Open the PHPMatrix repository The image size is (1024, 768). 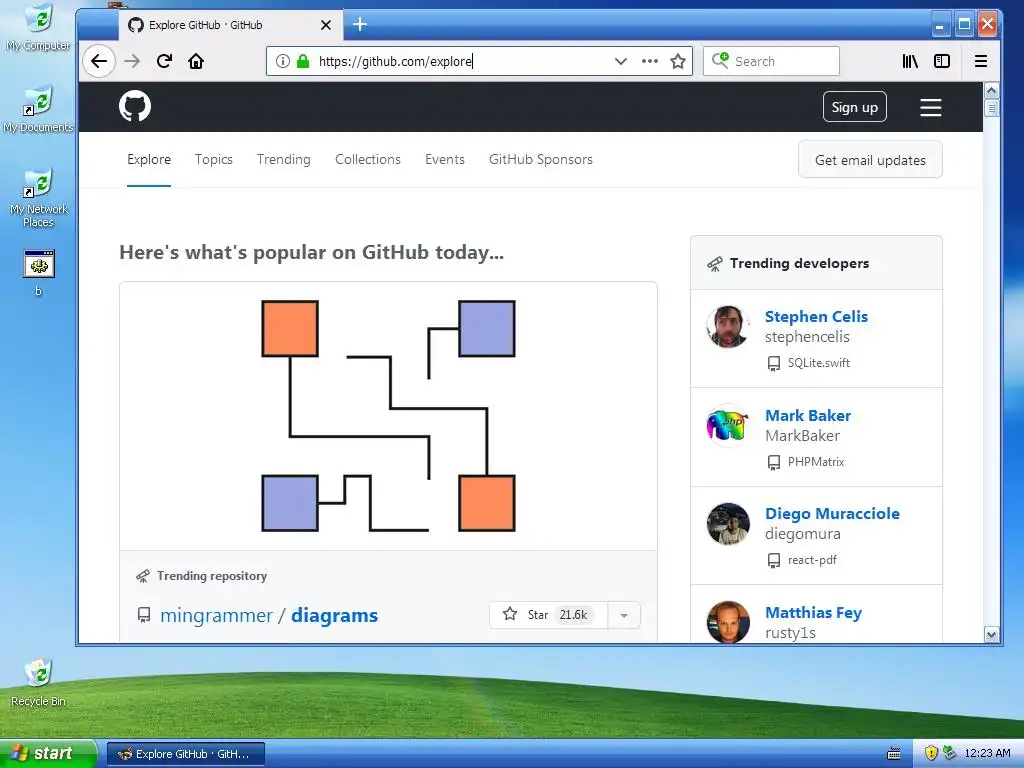816,462
